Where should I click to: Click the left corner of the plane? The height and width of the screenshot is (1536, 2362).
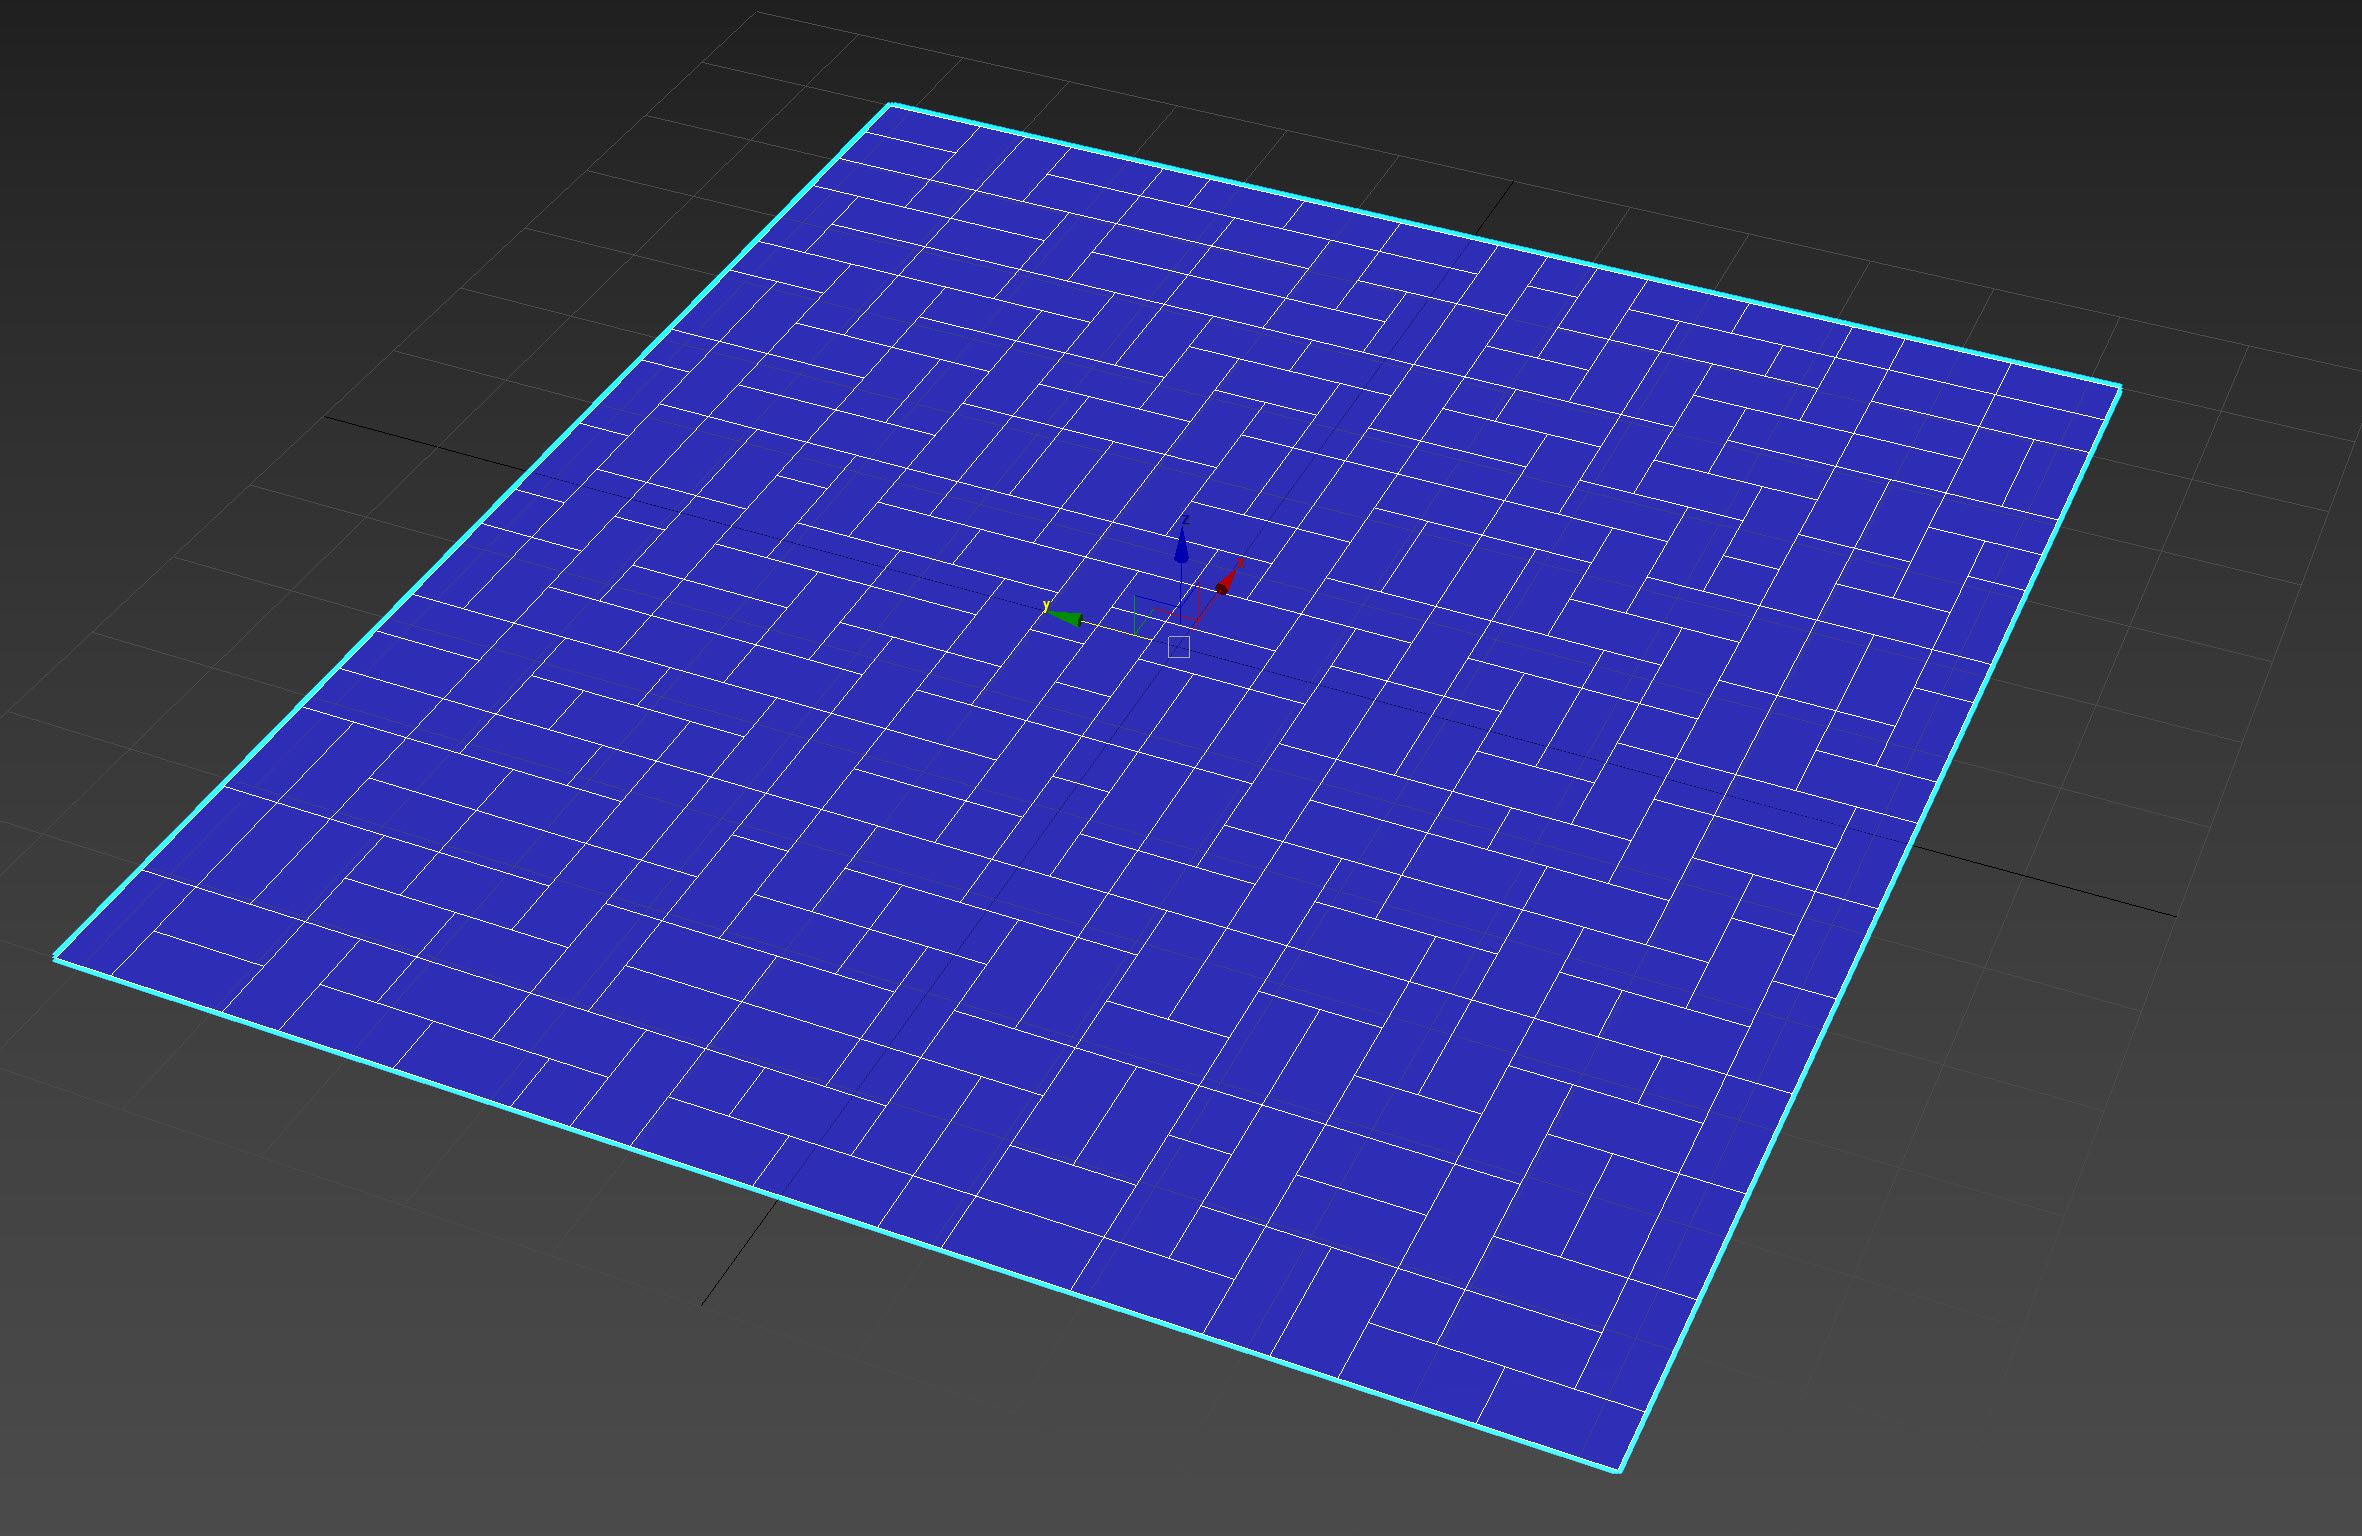(56, 958)
